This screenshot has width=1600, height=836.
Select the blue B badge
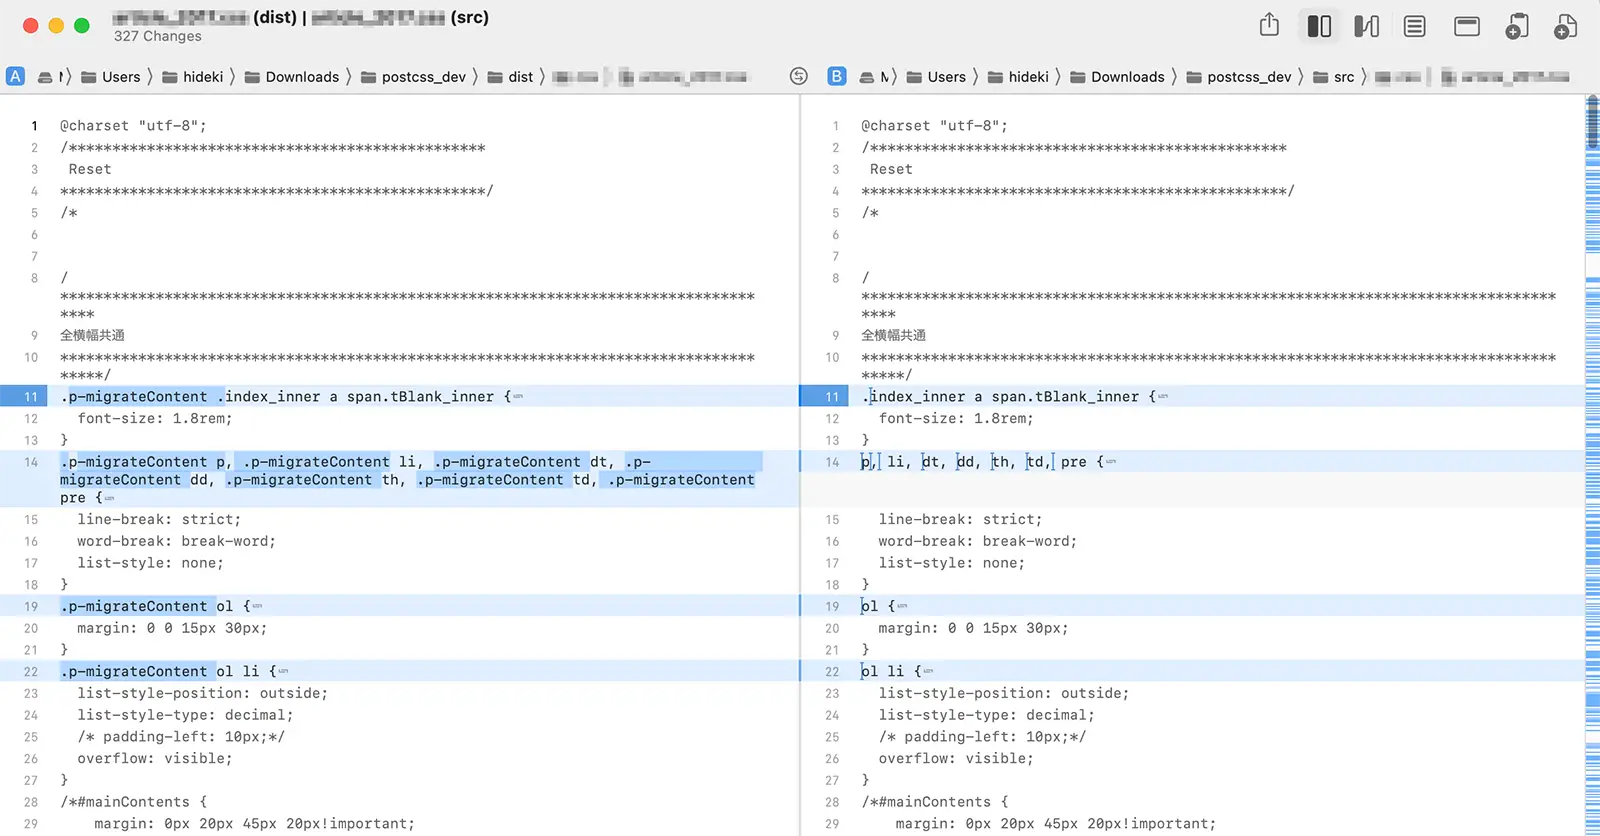(x=837, y=76)
